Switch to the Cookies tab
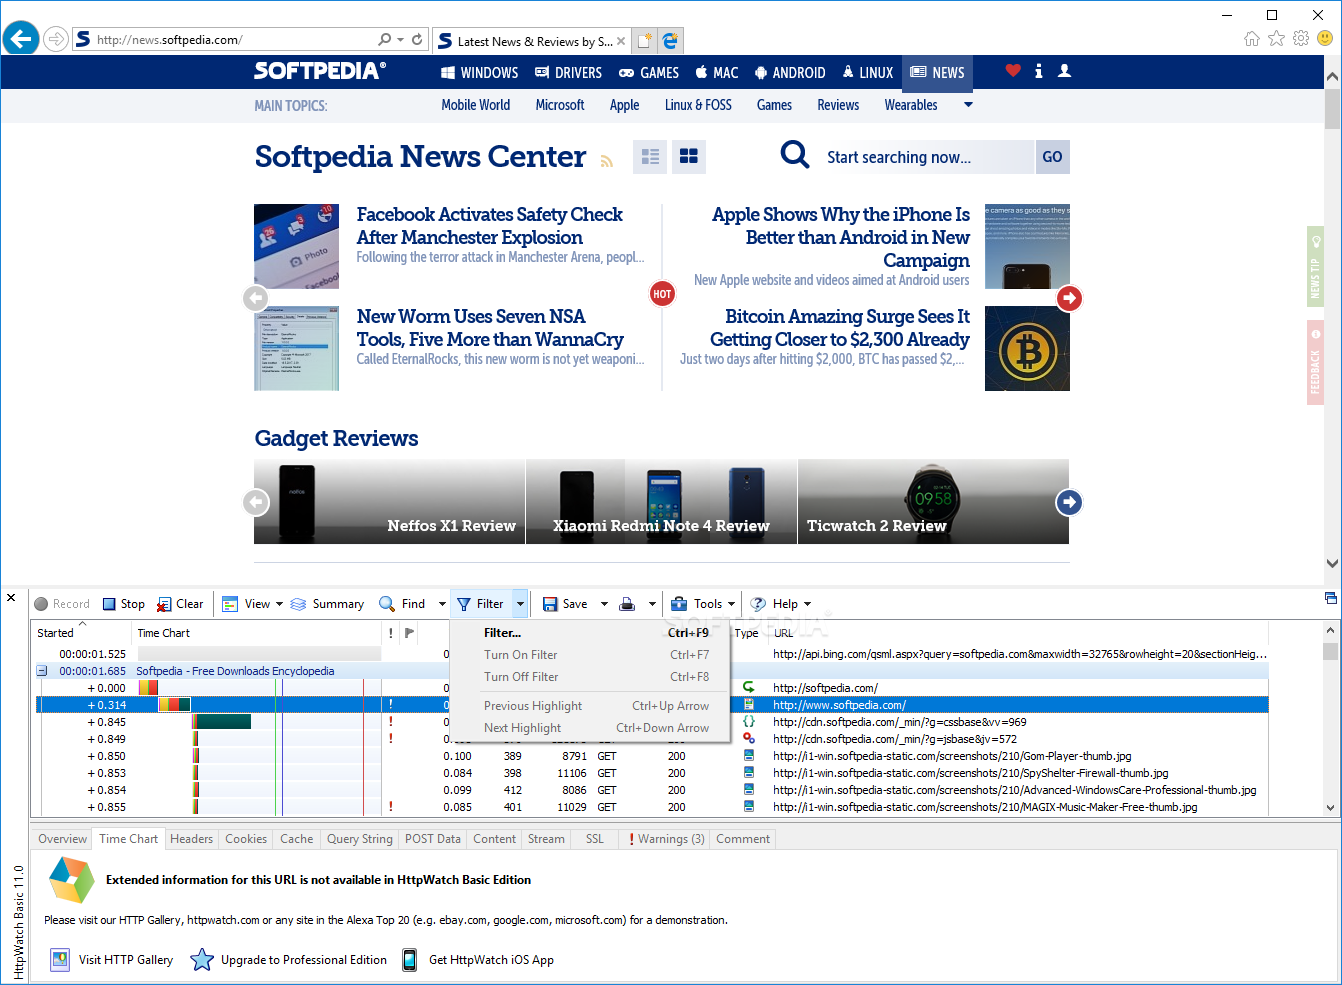1342x985 pixels. [246, 839]
